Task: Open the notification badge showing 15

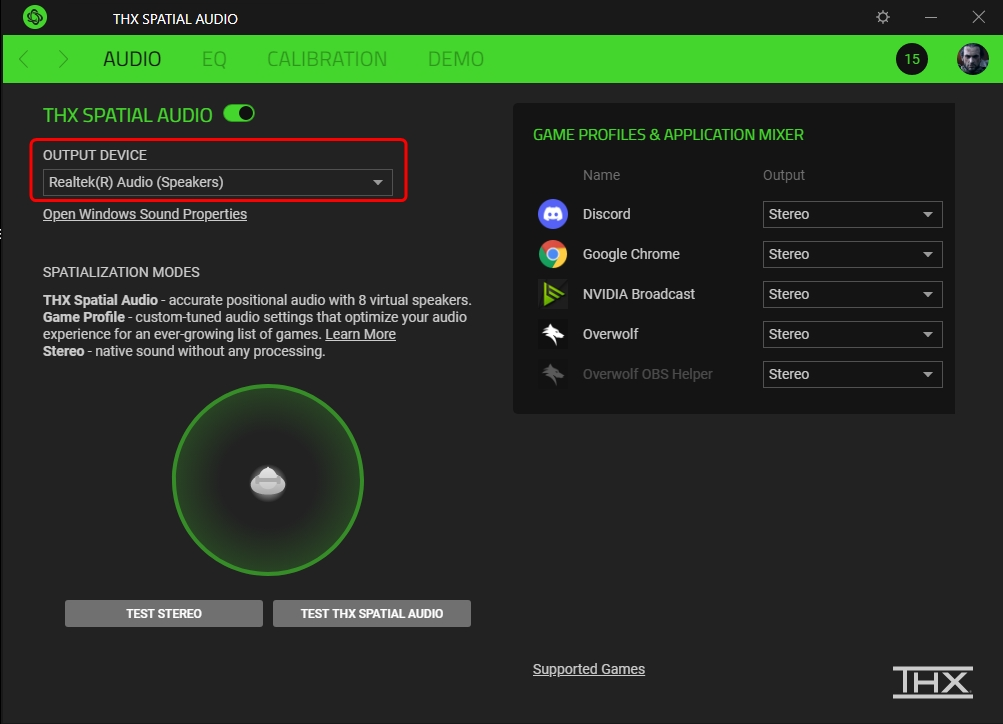Action: pos(912,59)
